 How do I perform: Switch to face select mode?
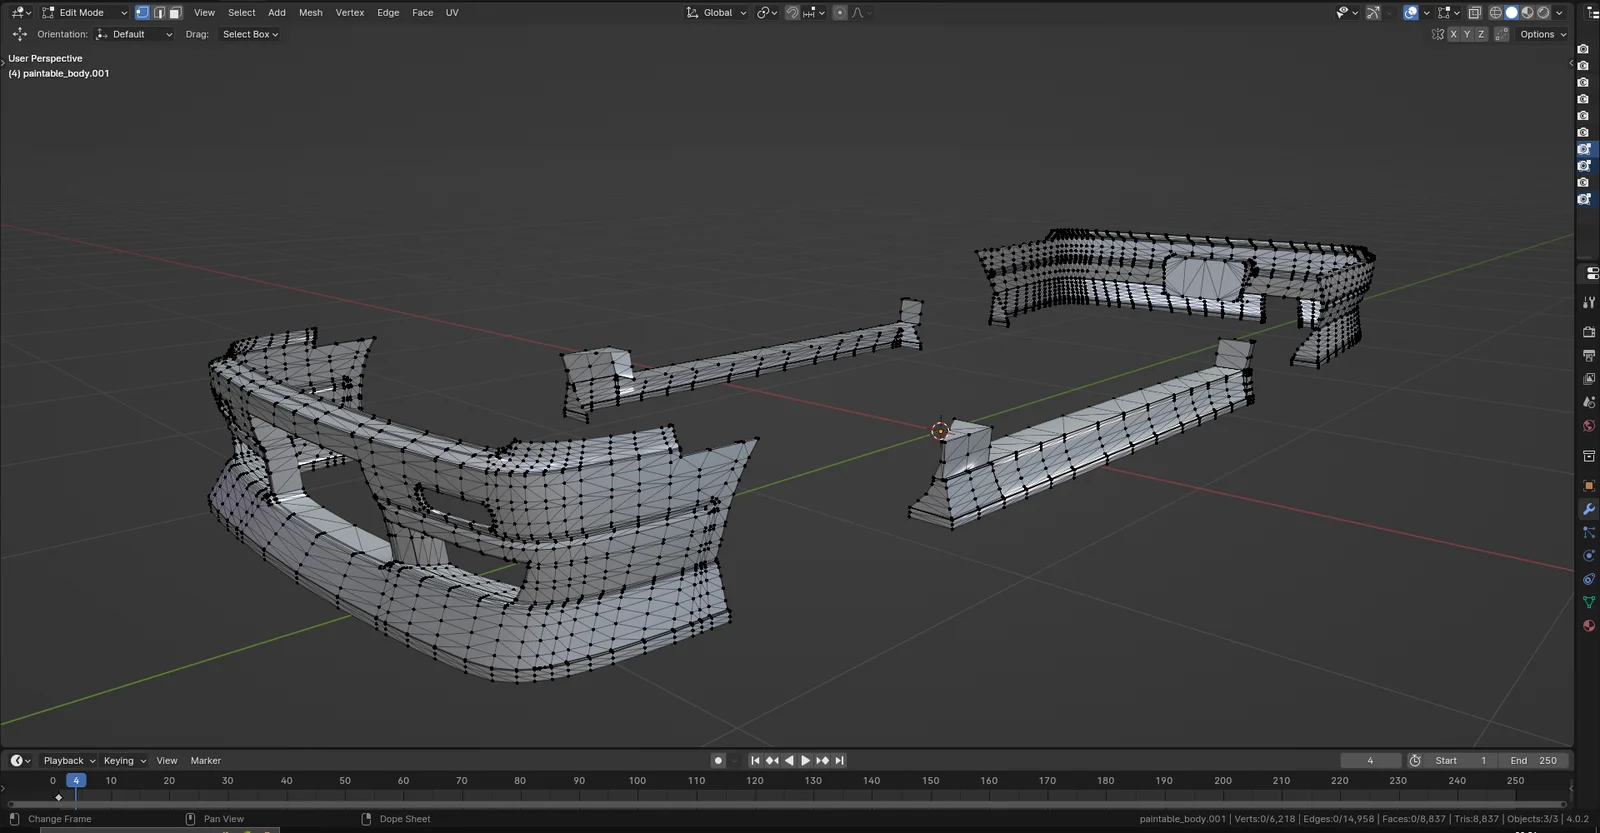tap(175, 13)
